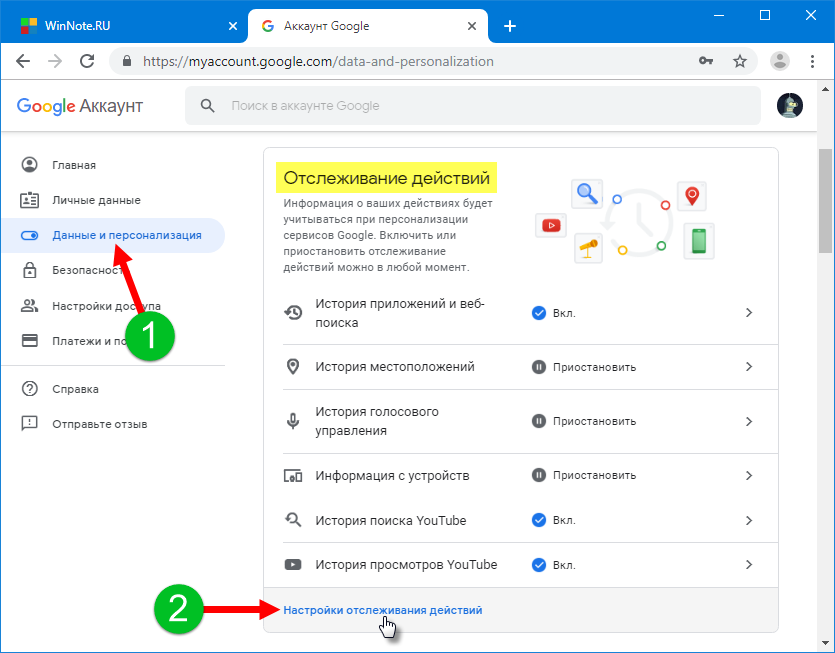Viewport: 835px width, 653px height.
Task: Click Приостановить status for История местоположений
Action: click(x=584, y=367)
